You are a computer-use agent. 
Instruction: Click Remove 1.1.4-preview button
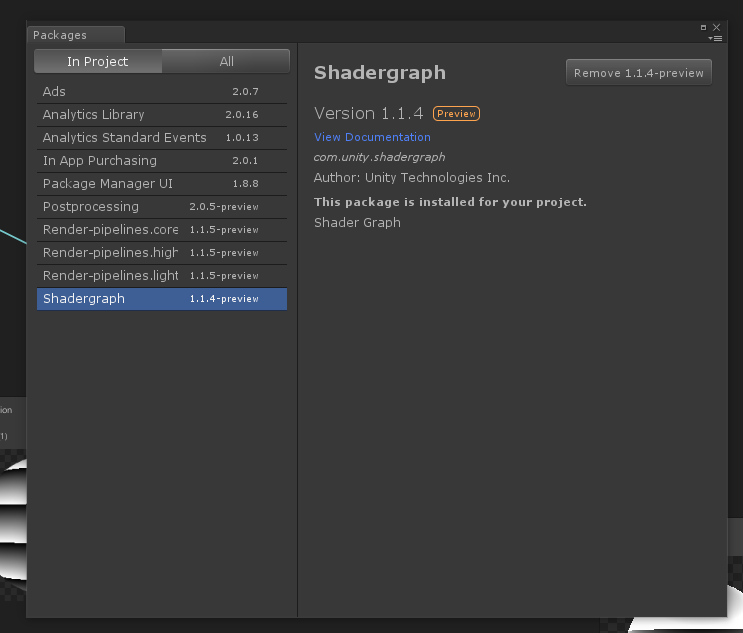click(638, 72)
